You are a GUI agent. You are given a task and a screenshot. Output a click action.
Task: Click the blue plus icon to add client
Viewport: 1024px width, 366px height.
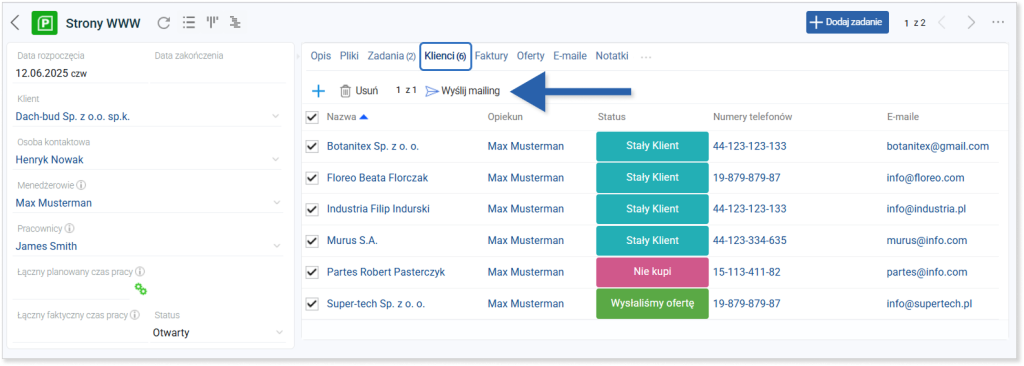pos(318,91)
